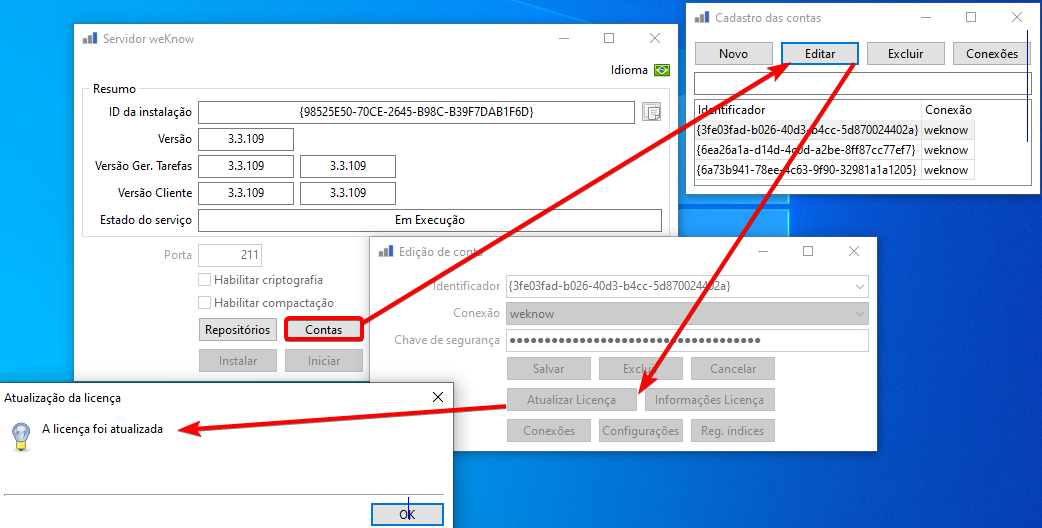Click the Servidor weKnow title bar logo
This screenshot has height=528, width=1042.
90,39
